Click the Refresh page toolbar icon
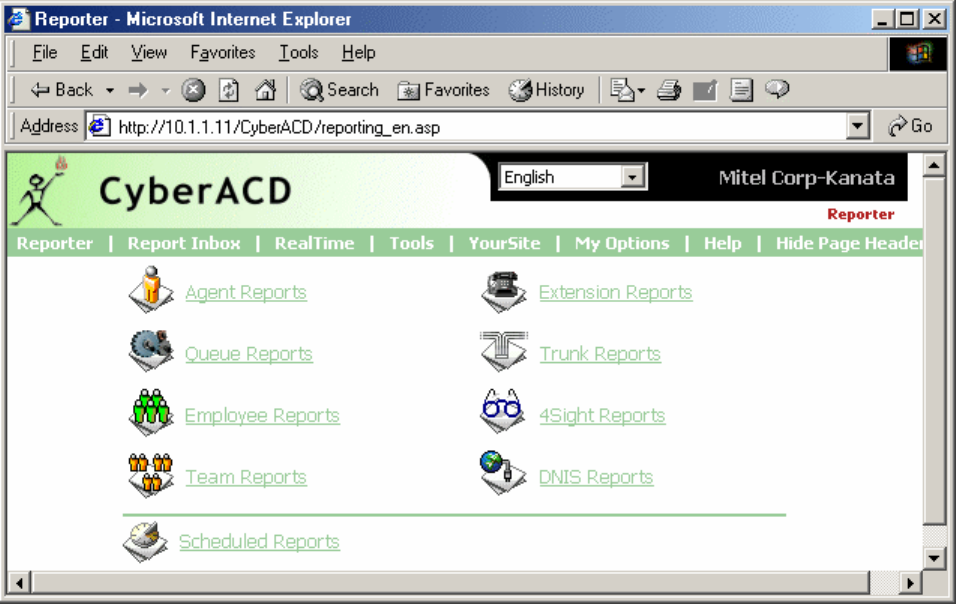956x604 pixels. tap(229, 90)
